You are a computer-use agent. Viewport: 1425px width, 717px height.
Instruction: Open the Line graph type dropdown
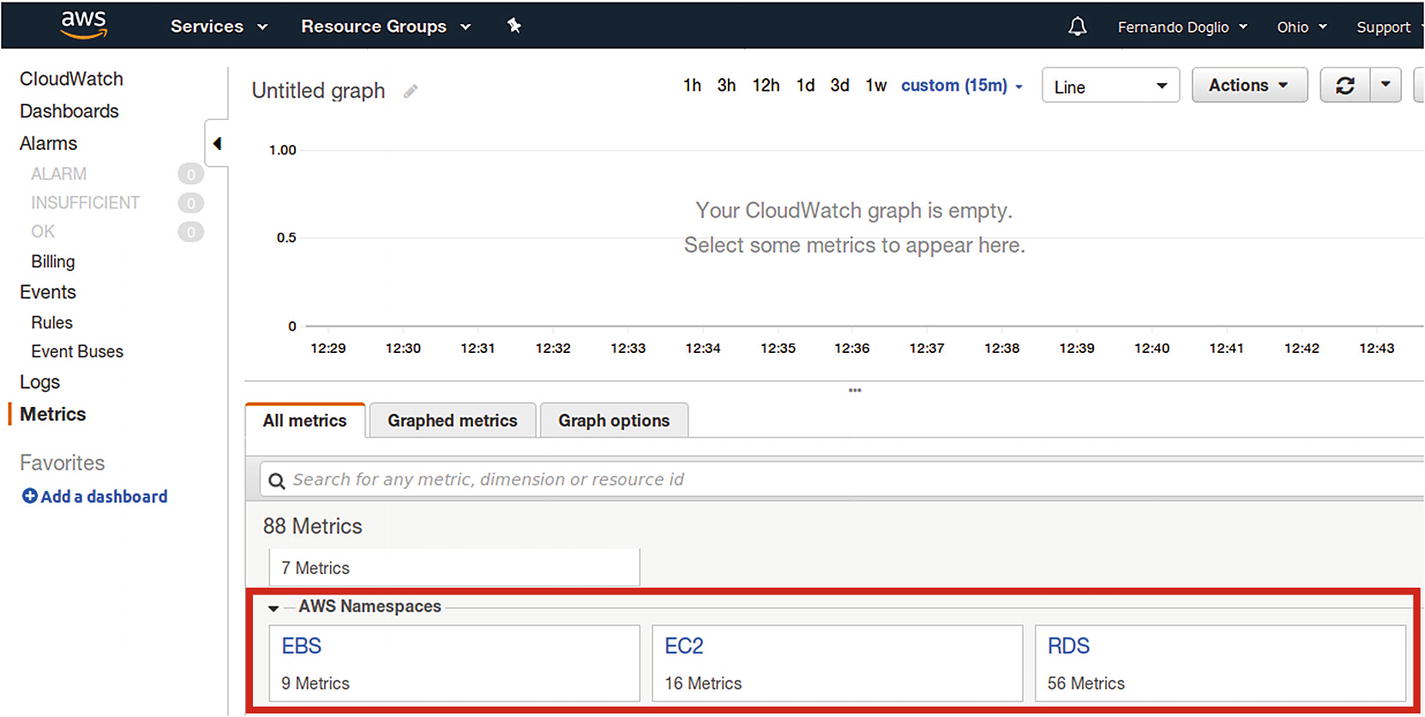coord(1110,86)
